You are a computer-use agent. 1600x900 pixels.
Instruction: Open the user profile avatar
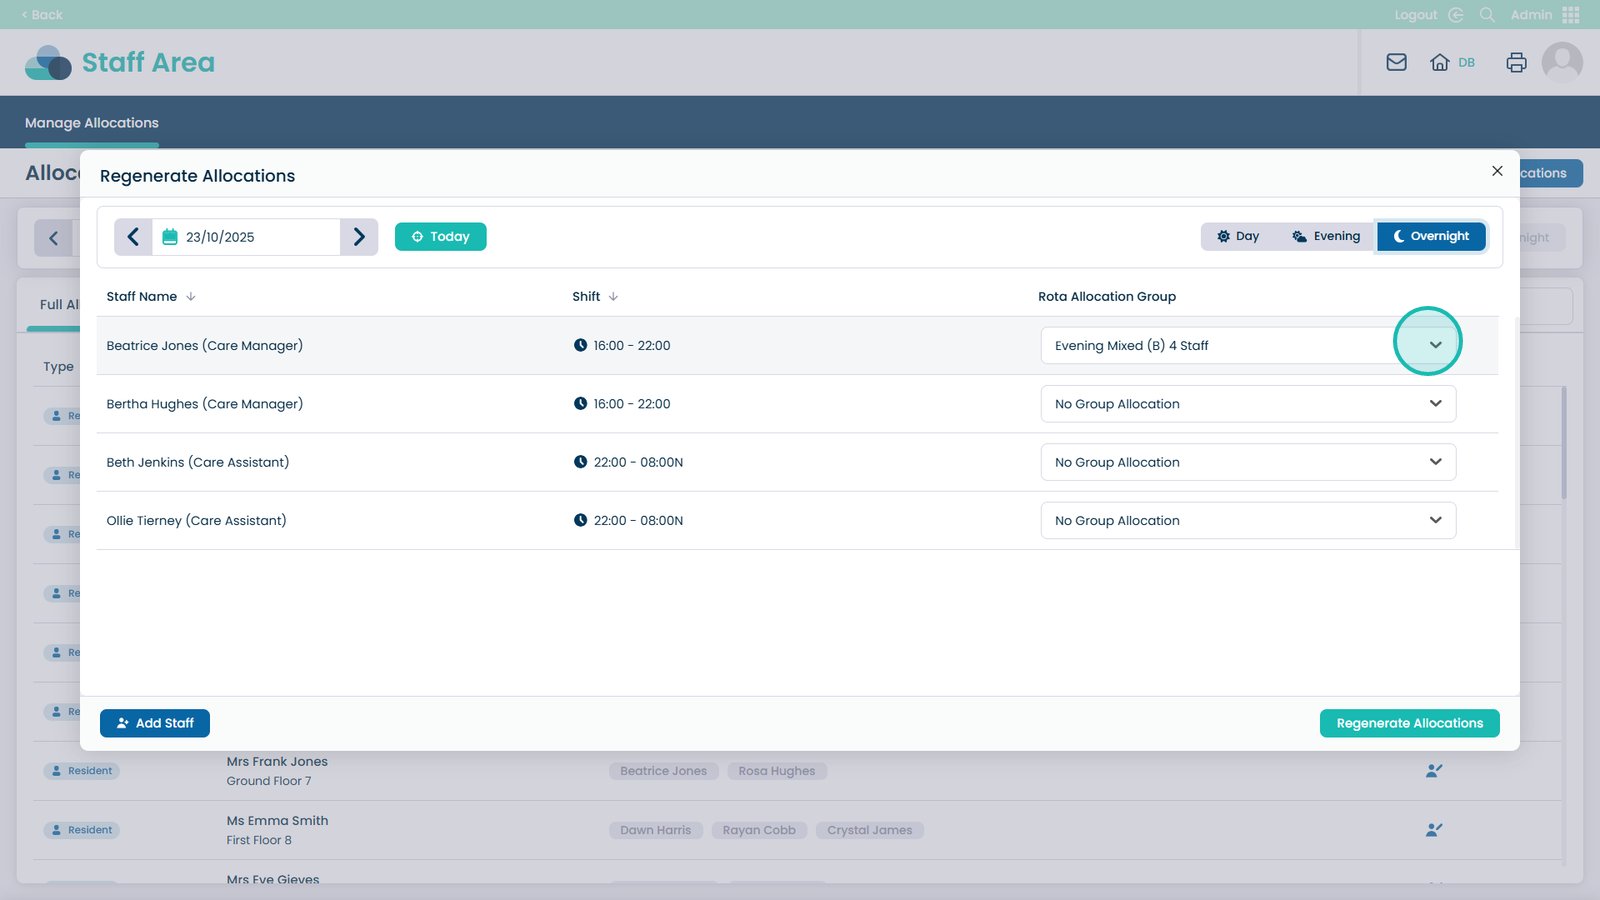(1561, 62)
